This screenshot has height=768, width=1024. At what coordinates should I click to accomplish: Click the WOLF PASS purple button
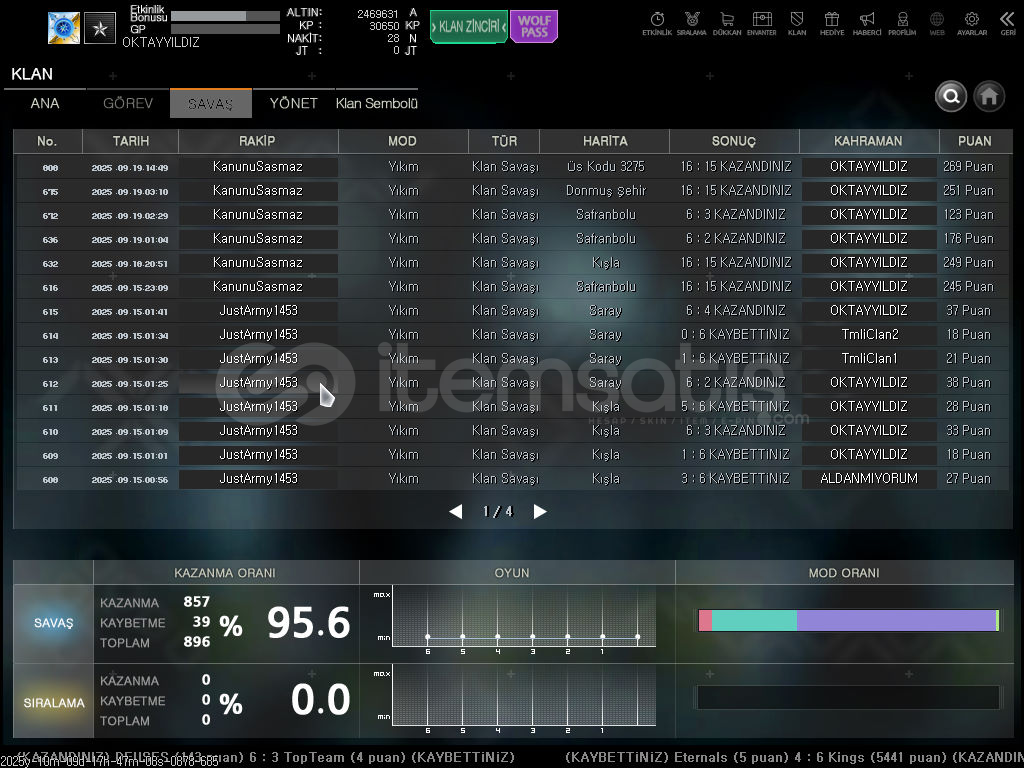(534, 27)
